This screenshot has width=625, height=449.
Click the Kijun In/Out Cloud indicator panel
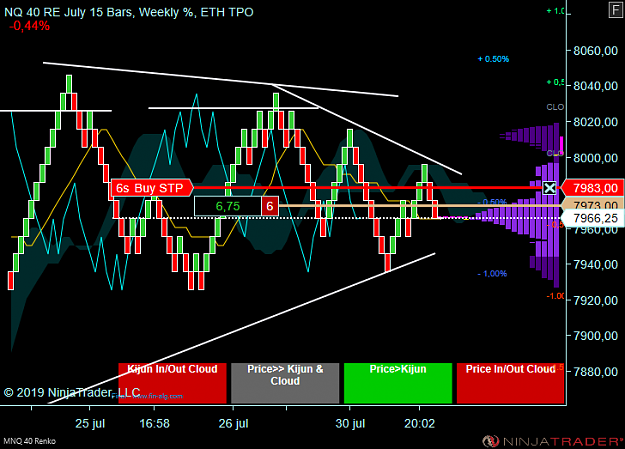172,383
